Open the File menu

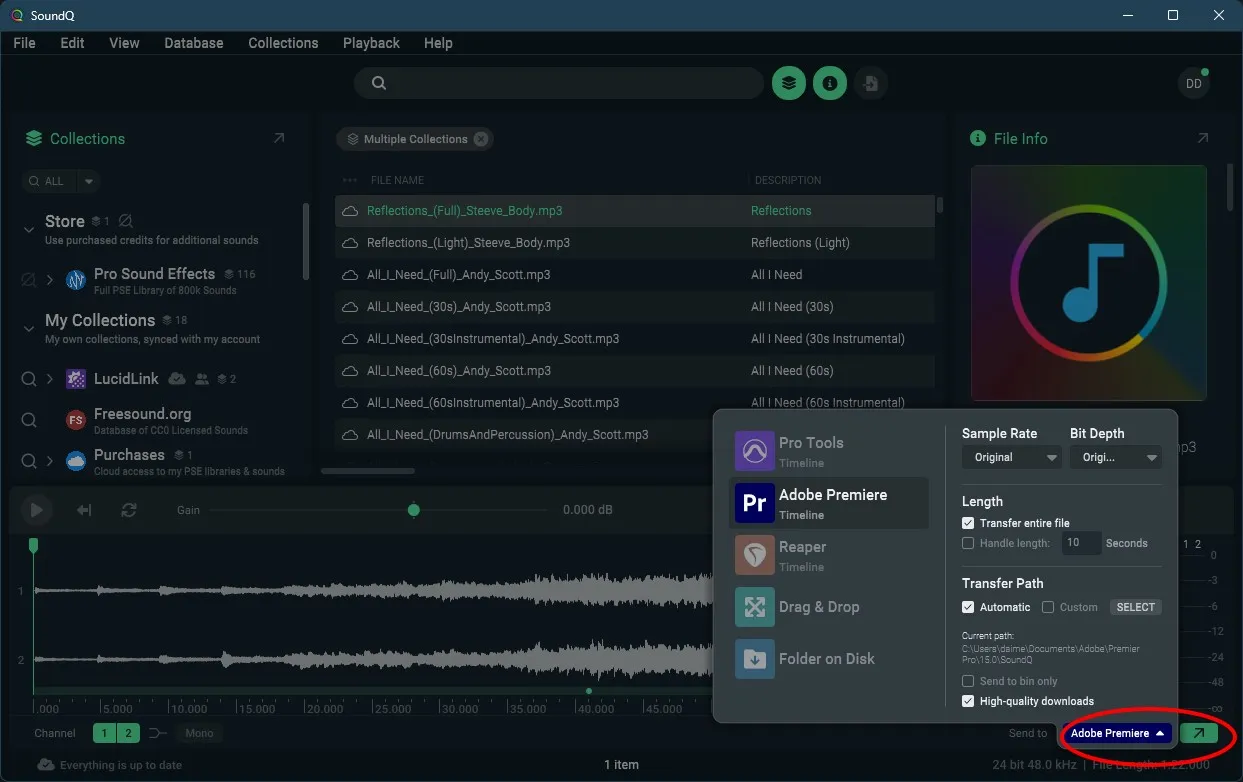coord(24,43)
